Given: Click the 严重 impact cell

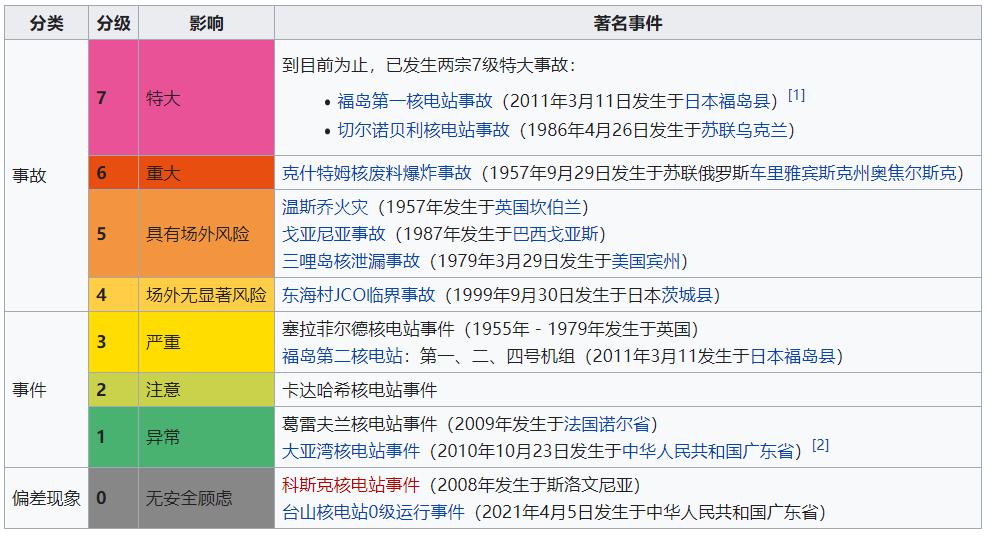Looking at the screenshot, I should coord(206,342).
